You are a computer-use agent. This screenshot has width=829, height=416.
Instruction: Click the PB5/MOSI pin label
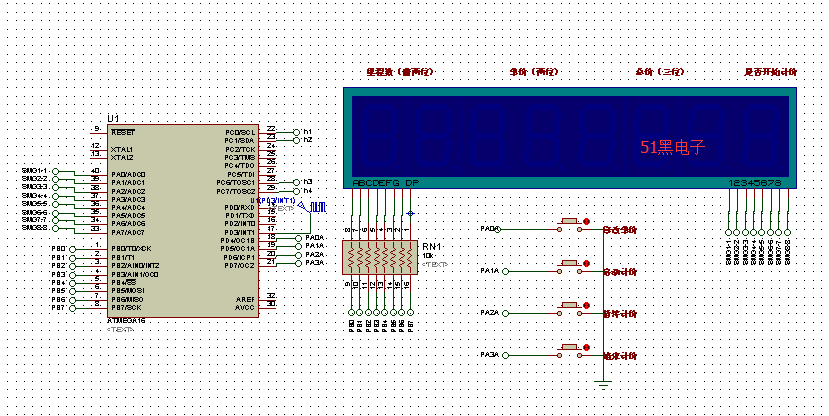[127, 291]
